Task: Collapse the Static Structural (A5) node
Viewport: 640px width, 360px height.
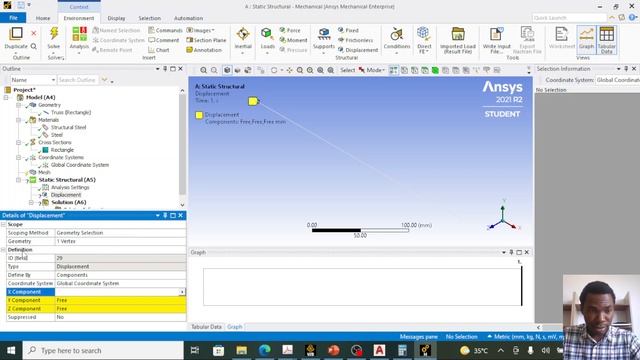Action: pos(18,180)
